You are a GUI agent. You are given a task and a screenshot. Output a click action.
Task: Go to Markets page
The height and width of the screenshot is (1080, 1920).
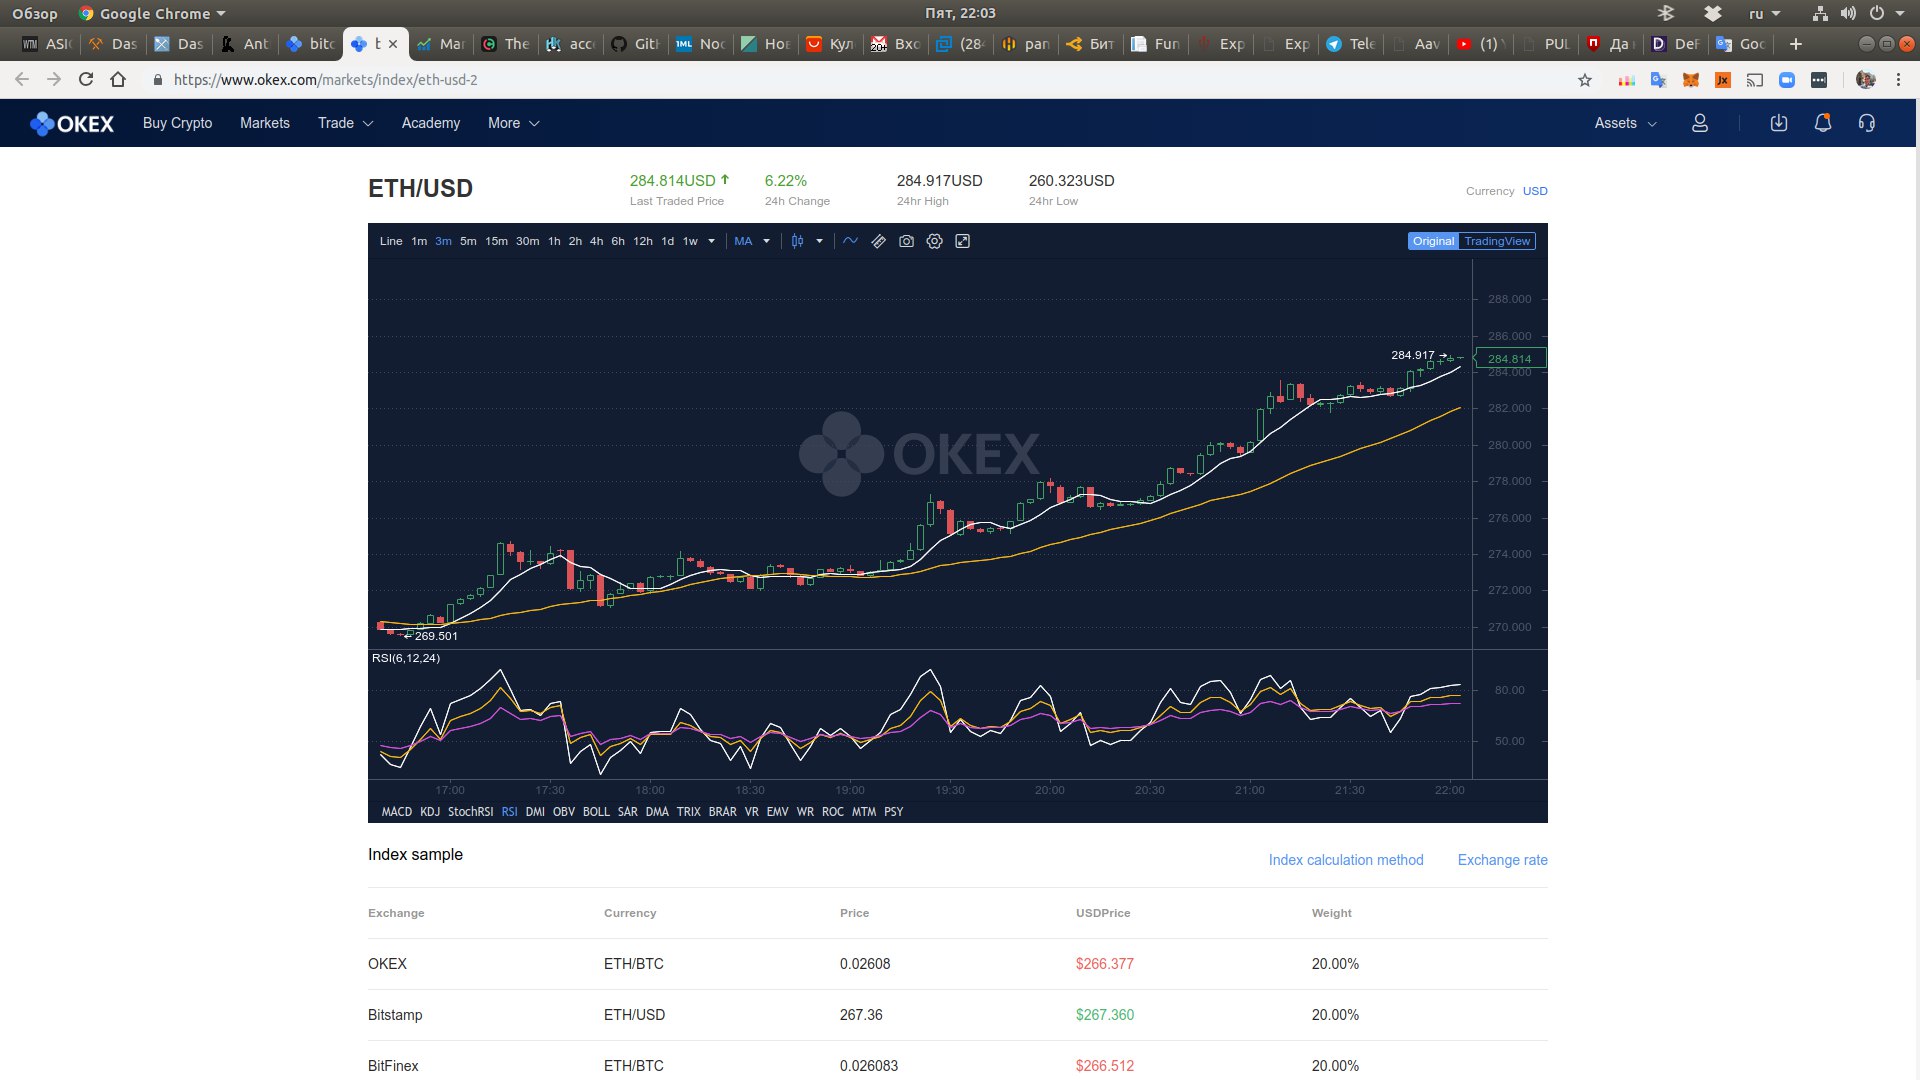point(265,123)
